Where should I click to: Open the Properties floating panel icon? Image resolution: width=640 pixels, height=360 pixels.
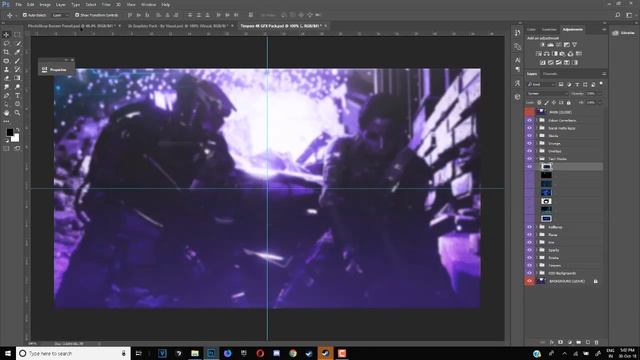click(x=44, y=70)
